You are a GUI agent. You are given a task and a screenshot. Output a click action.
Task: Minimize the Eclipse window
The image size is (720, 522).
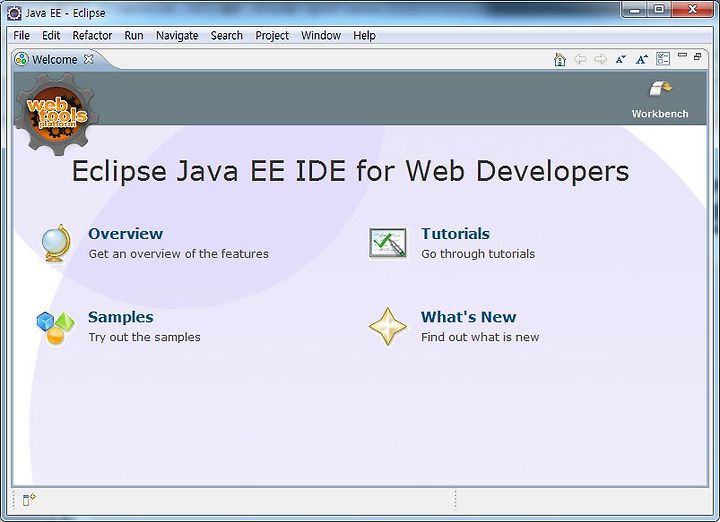tap(635, 10)
